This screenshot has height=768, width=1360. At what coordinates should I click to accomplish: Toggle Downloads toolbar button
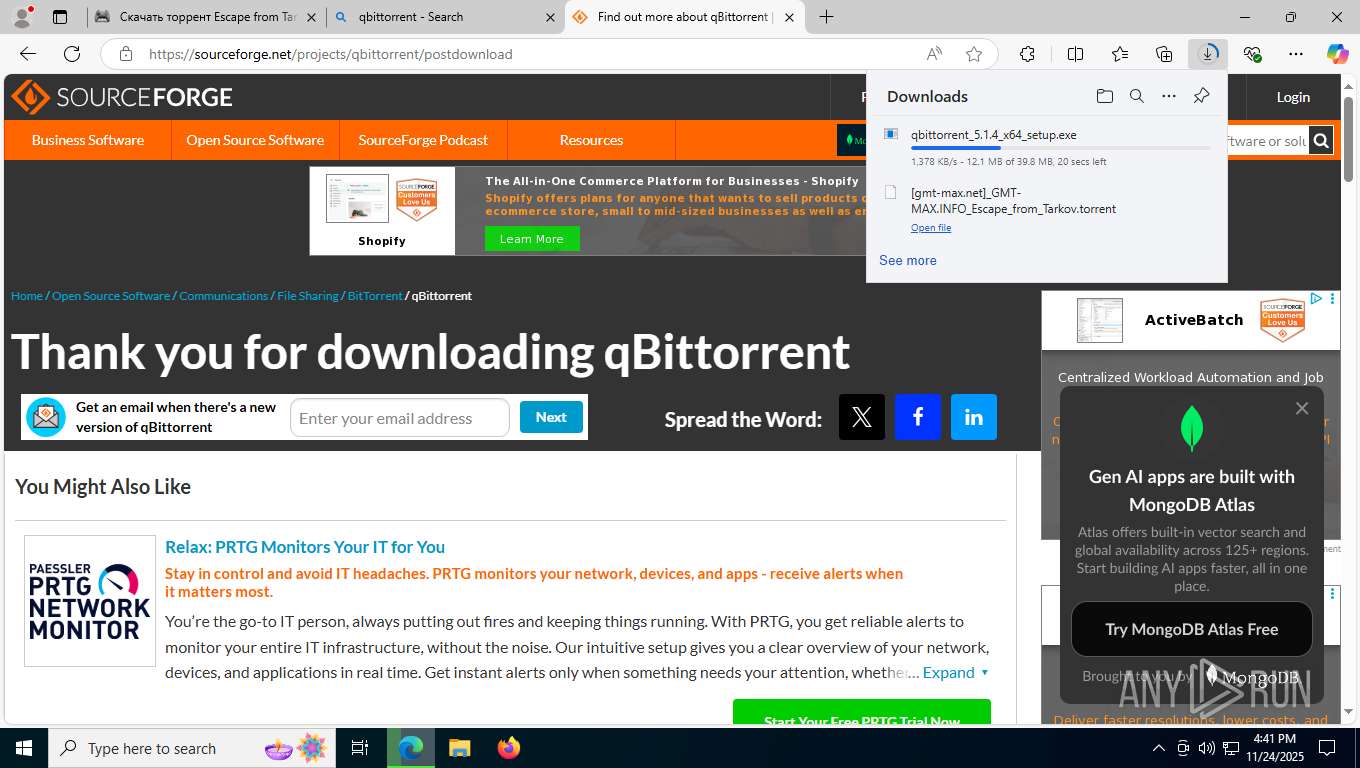(1208, 54)
